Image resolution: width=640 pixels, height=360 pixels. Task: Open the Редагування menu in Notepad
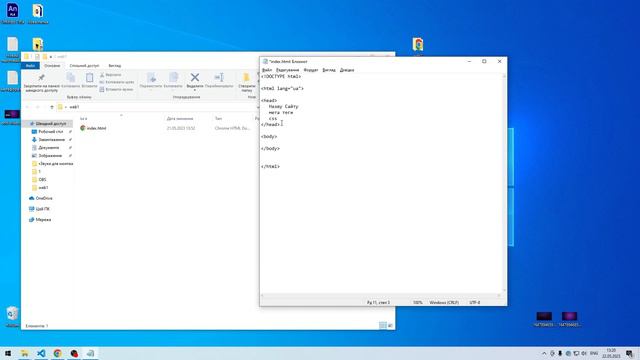[x=287, y=70]
